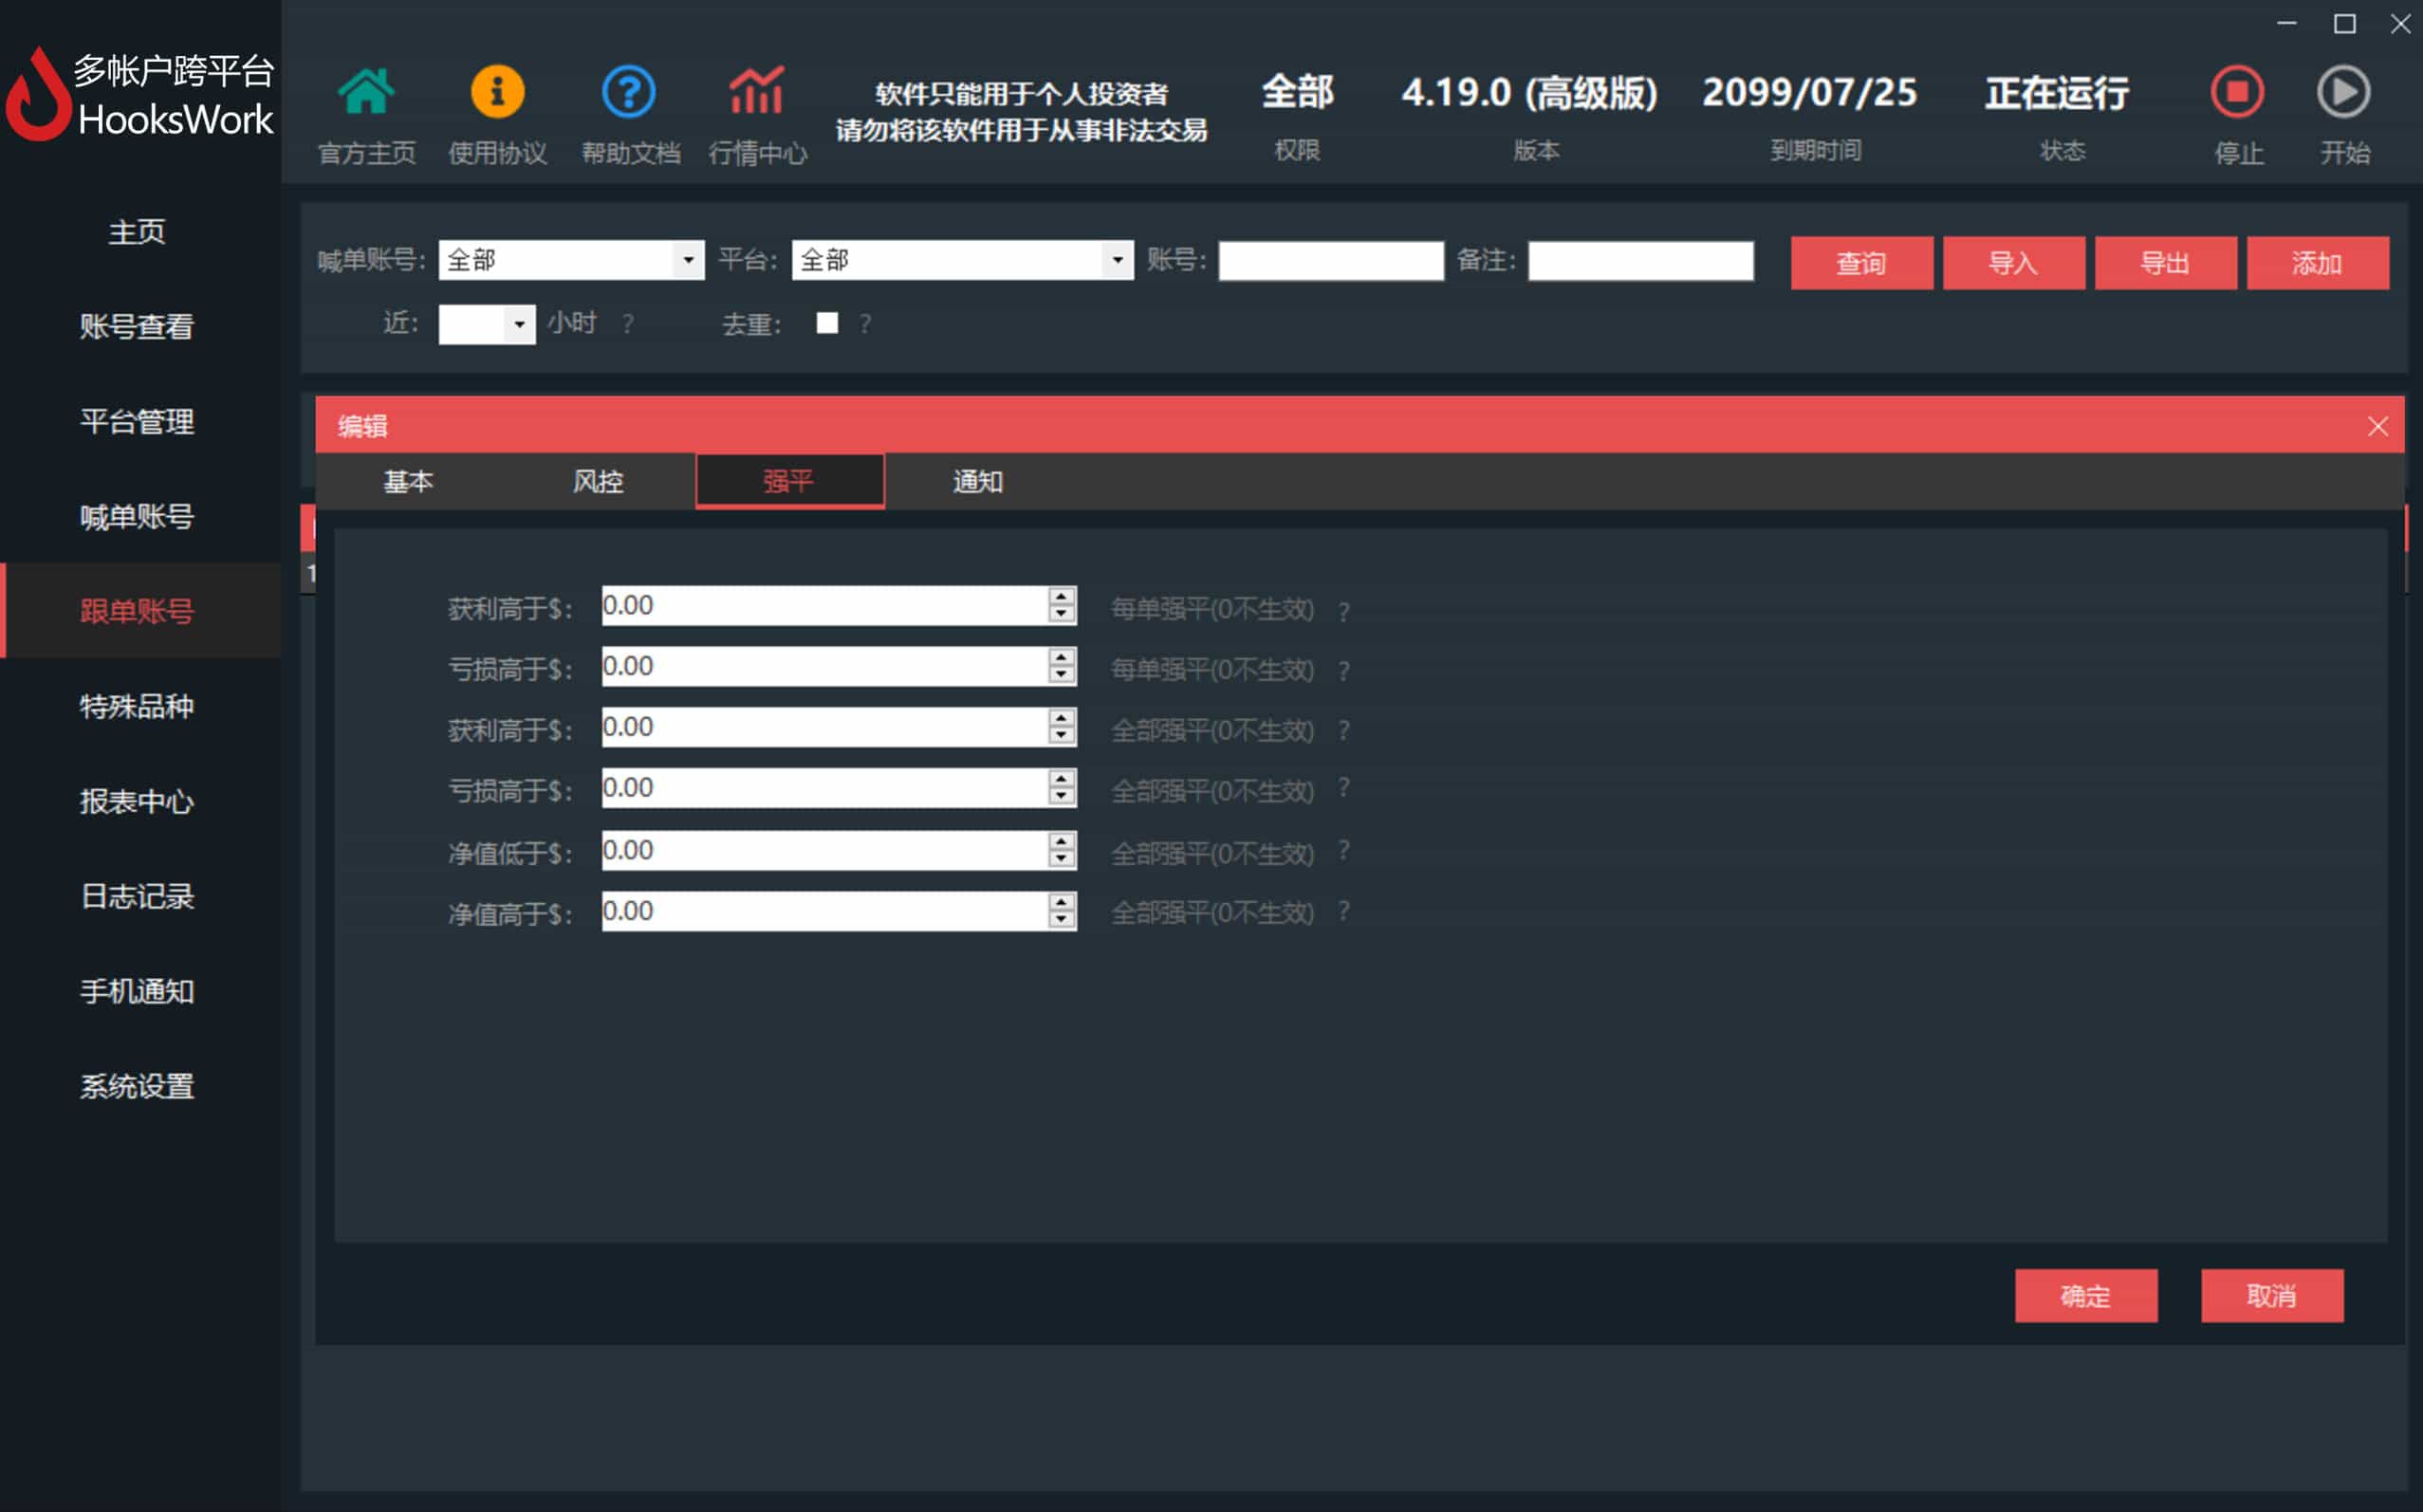This screenshot has width=2423, height=1512.
Task: Click the HooksWork flame logo
Action: 38,95
